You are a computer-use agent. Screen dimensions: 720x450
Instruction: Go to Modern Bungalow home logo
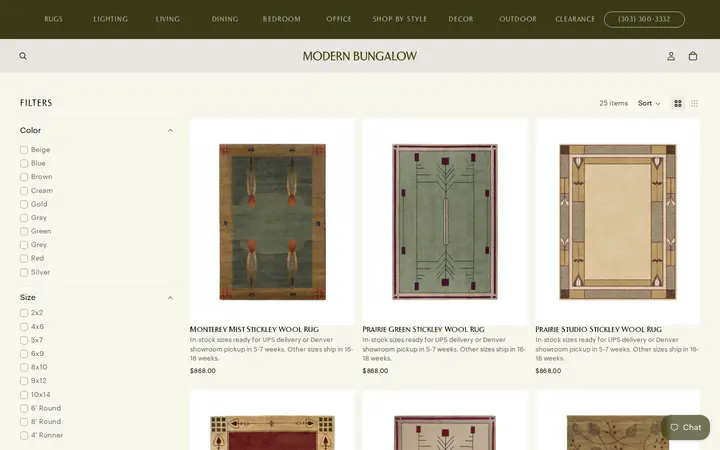(x=360, y=56)
